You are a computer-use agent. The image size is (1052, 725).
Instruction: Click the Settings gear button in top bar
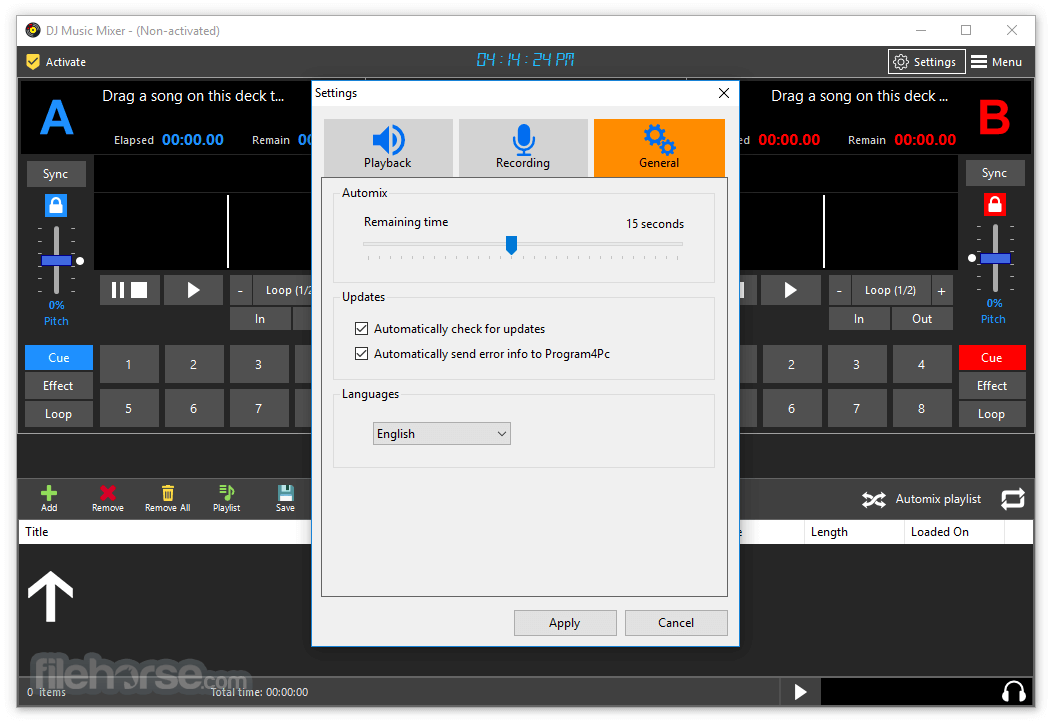(926, 62)
